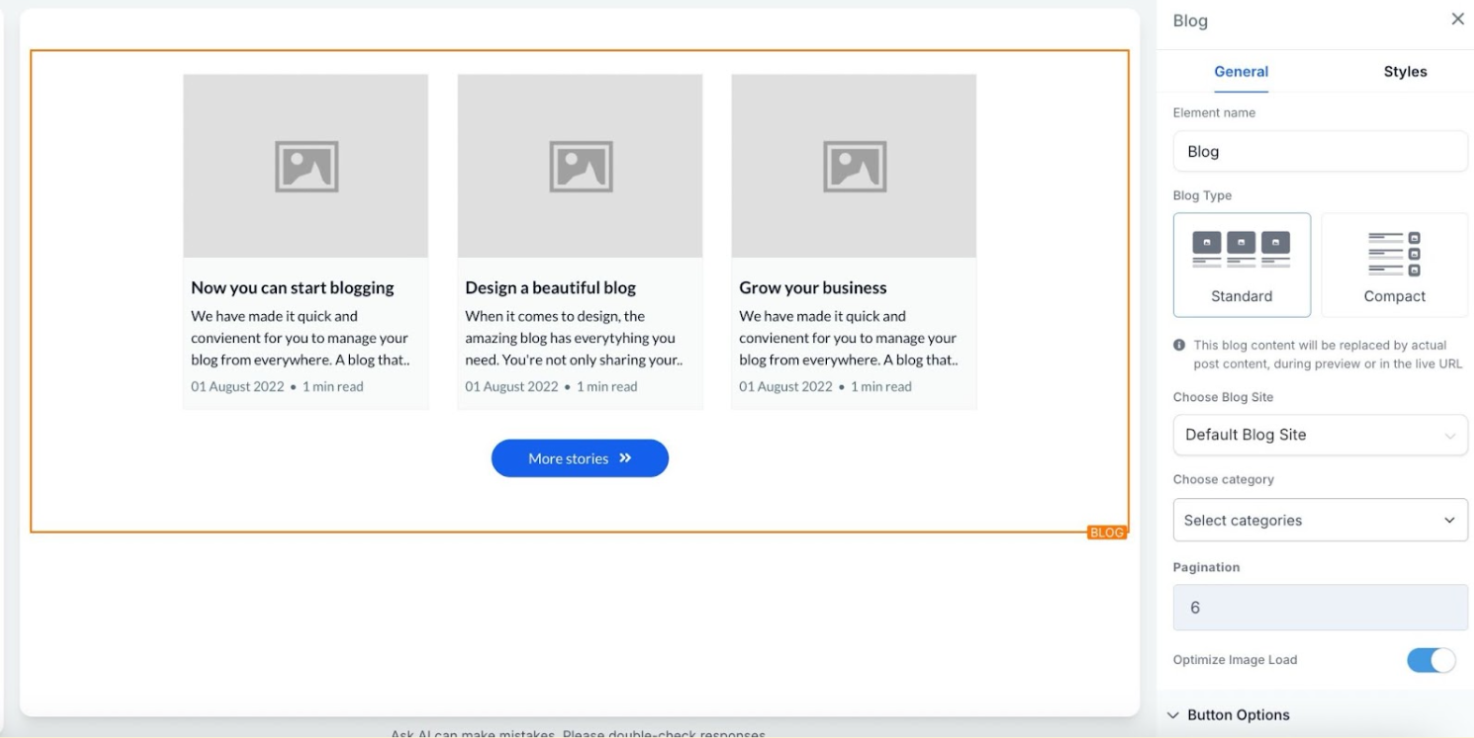Click the image placeholder icon in second post
Viewport: 1474px width, 738px height.
point(580,166)
